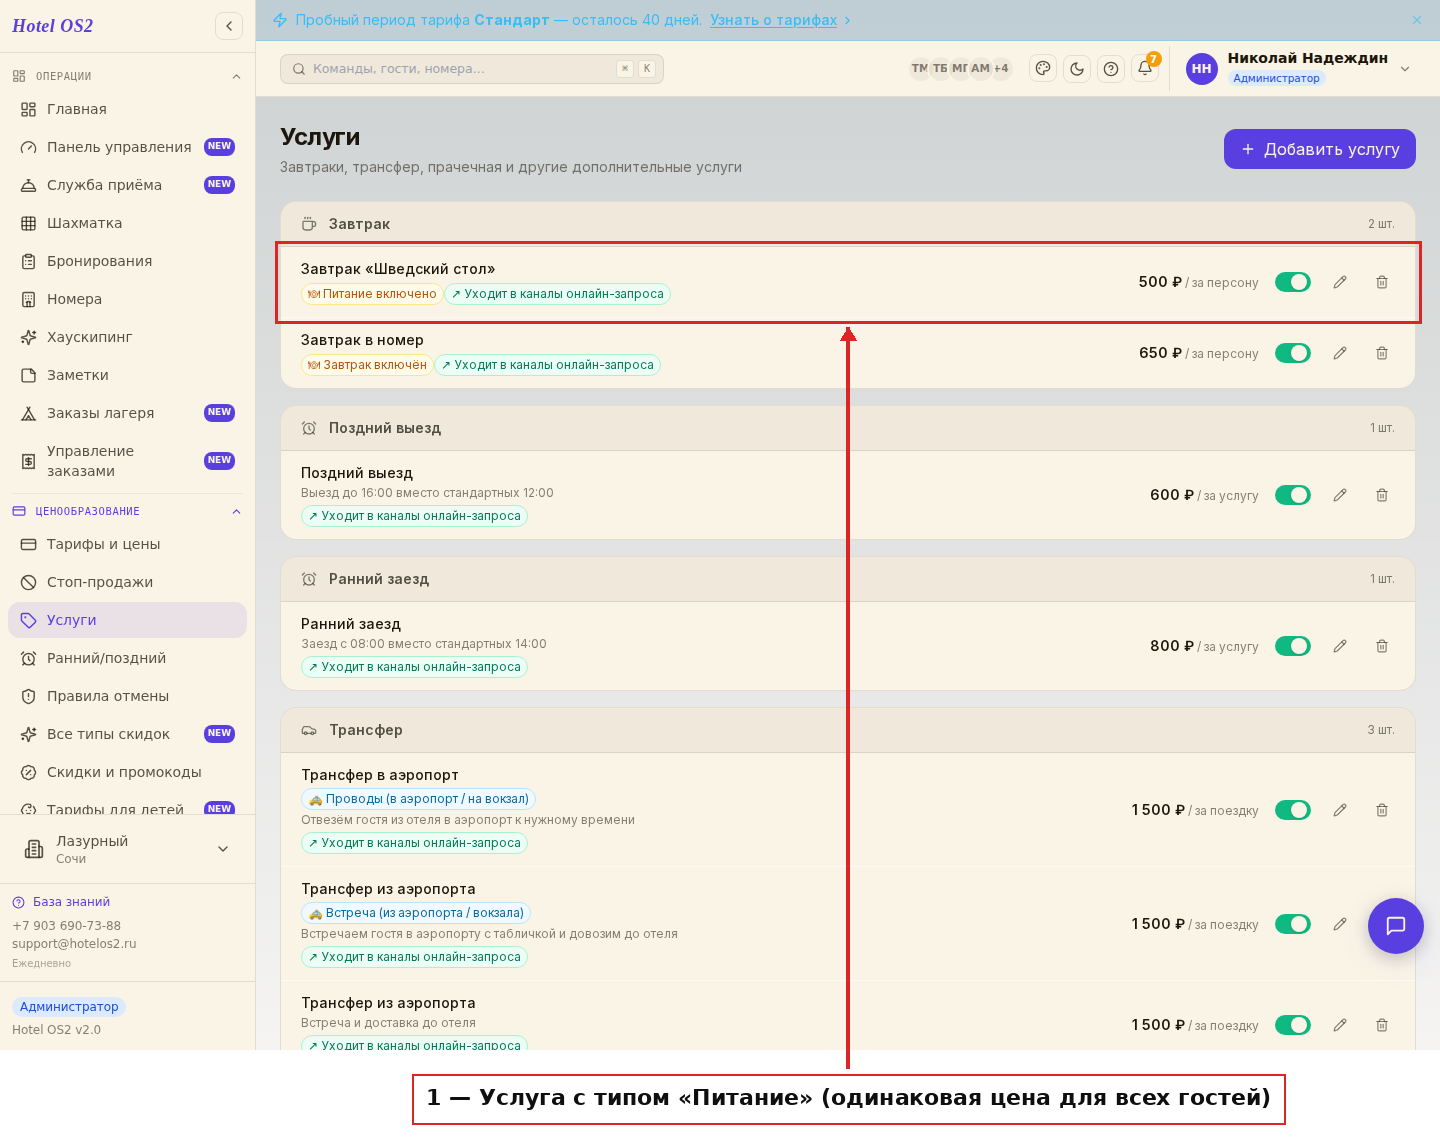Open the help question mark icon
The width and height of the screenshot is (1440, 1148).
pyautogui.click(x=1111, y=69)
